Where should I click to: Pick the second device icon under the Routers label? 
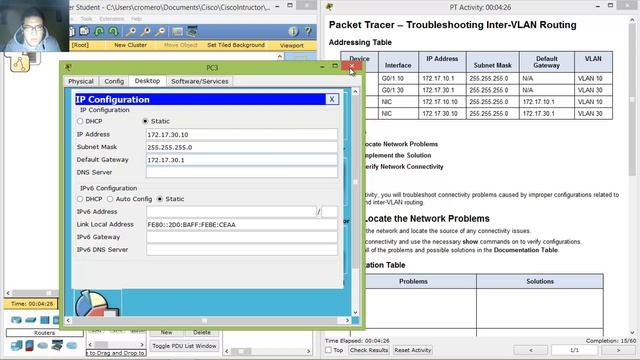click(29, 346)
